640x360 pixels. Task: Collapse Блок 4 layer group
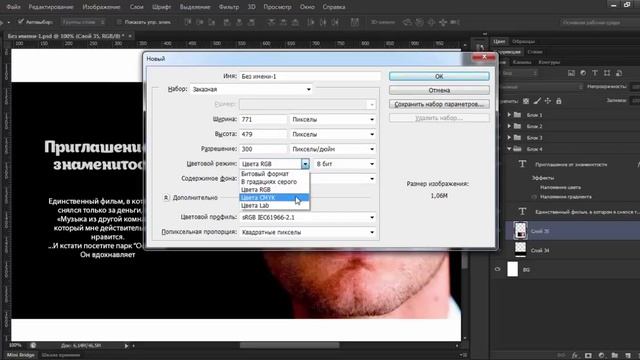pyautogui.click(x=509, y=149)
